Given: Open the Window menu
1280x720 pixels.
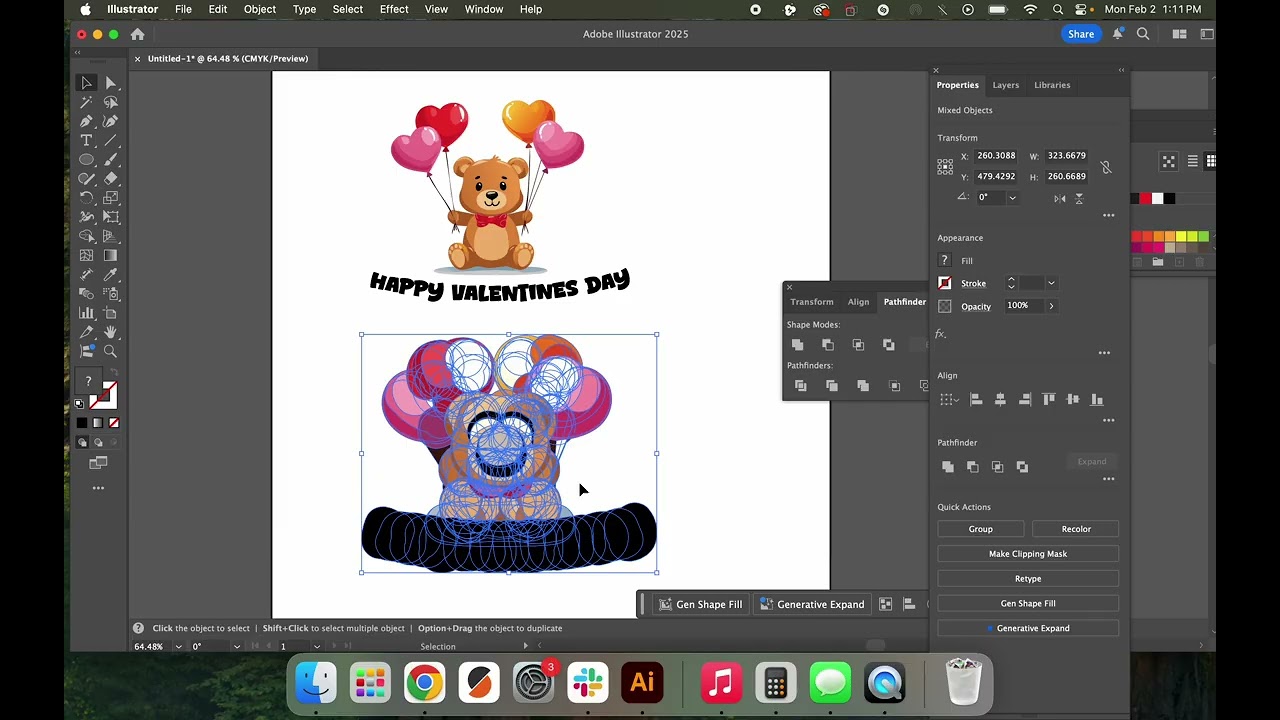Looking at the screenshot, I should [484, 9].
